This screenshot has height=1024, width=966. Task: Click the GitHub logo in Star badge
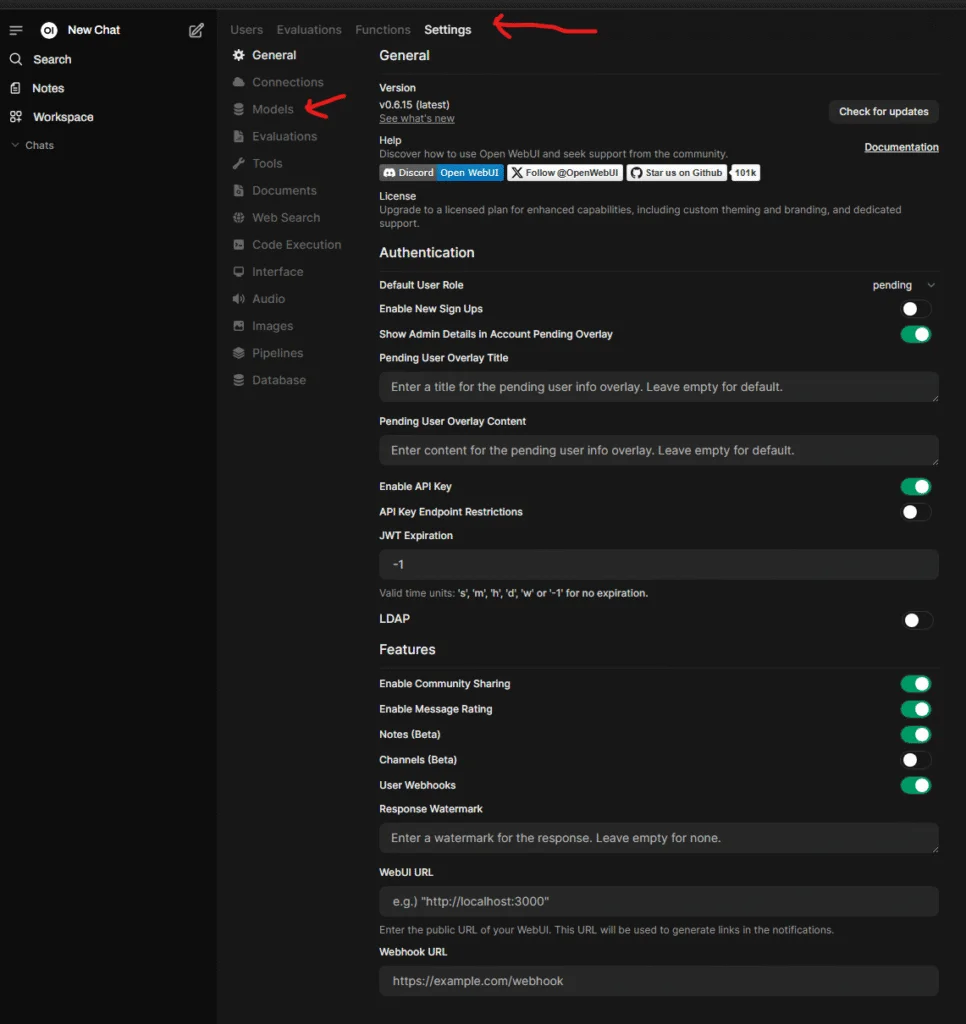(x=636, y=173)
